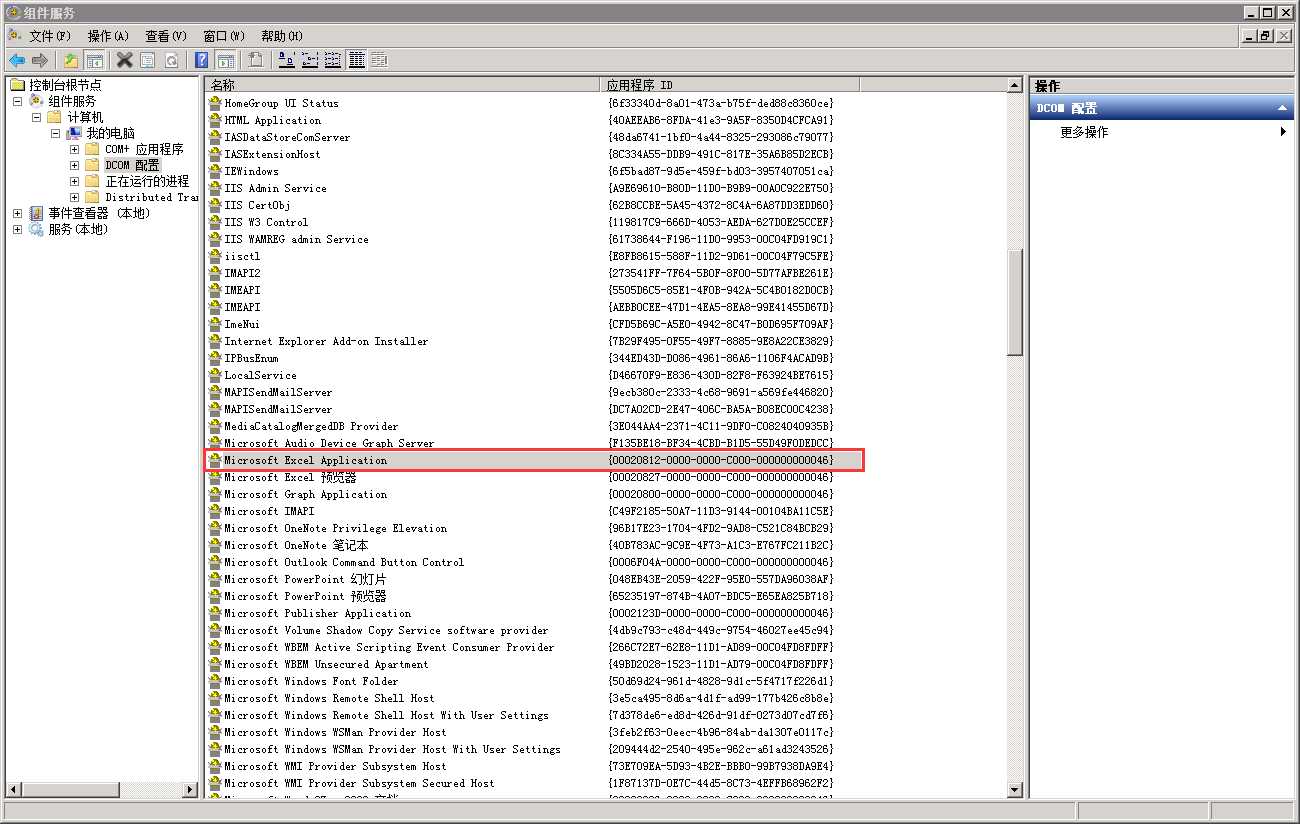Image resolution: width=1300 pixels, height=824 pixels.
Task: Collapse the DCOM 配置 section in Actions pane
Action: [x=1283, y=108]
